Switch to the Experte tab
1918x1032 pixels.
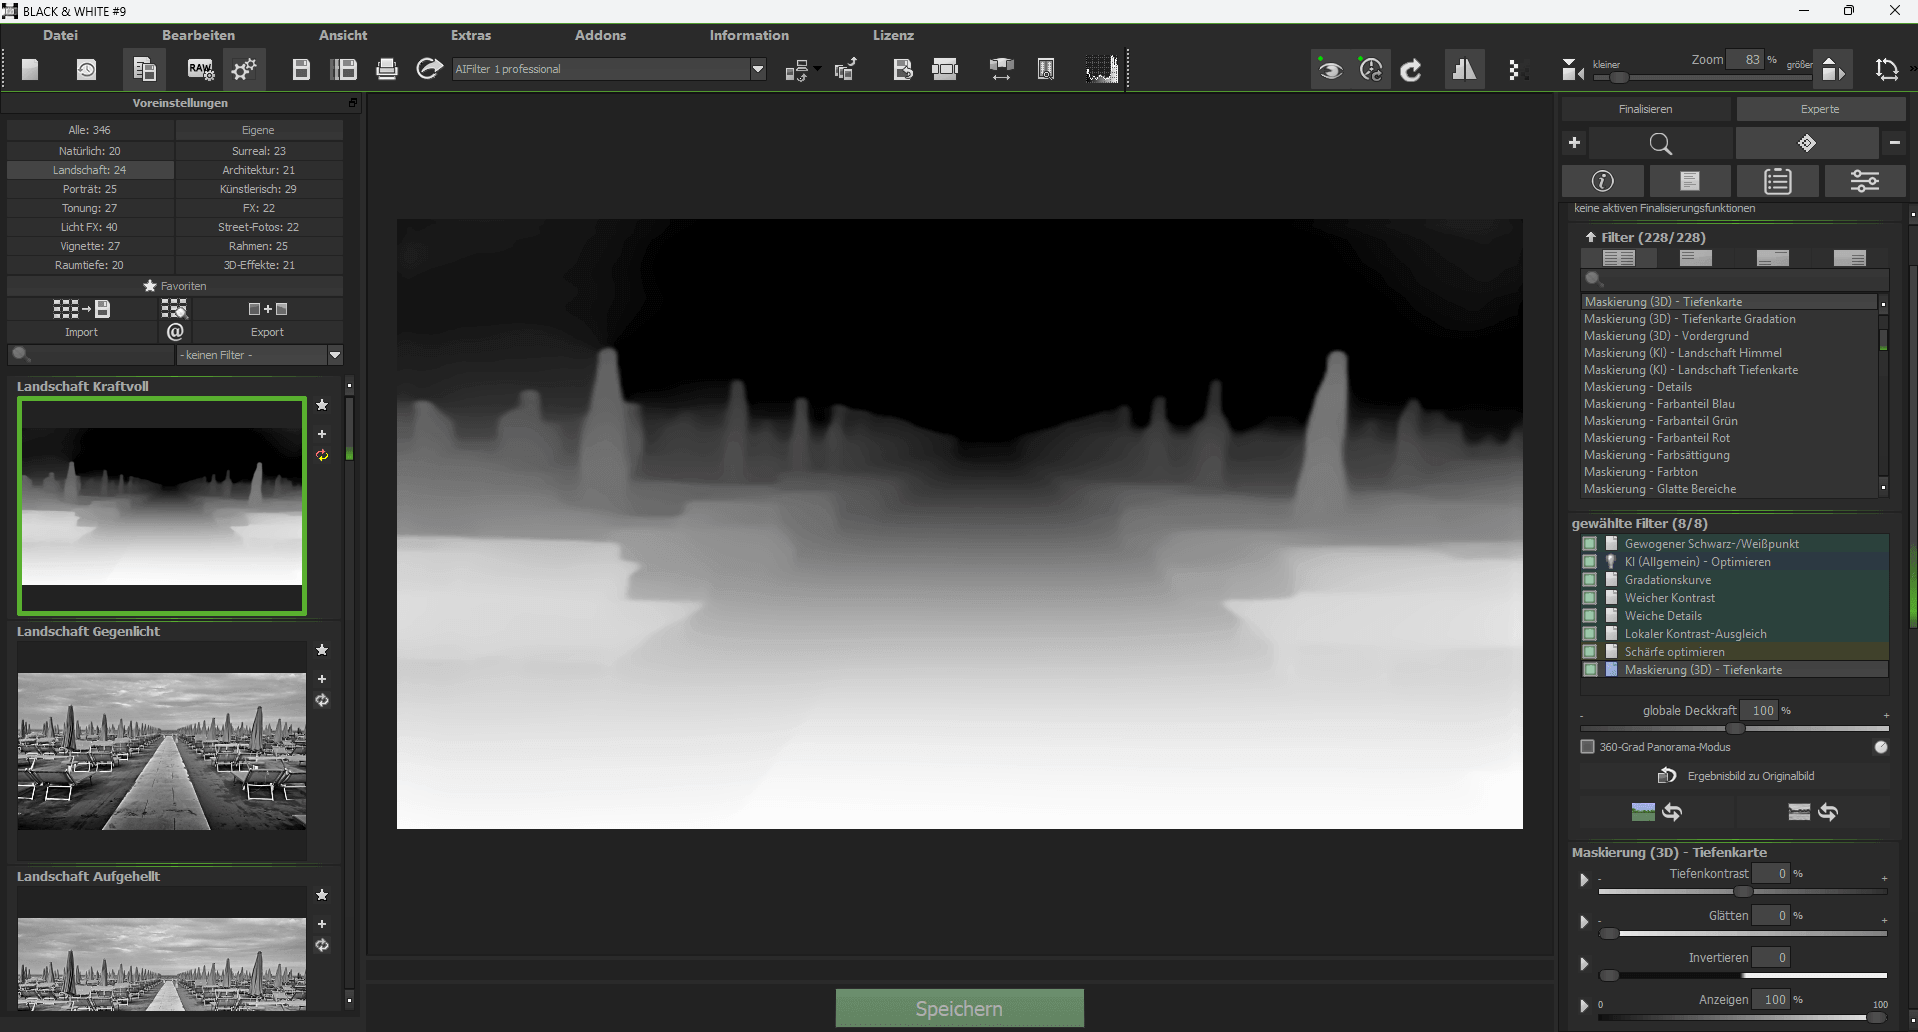pos(1820,109)
